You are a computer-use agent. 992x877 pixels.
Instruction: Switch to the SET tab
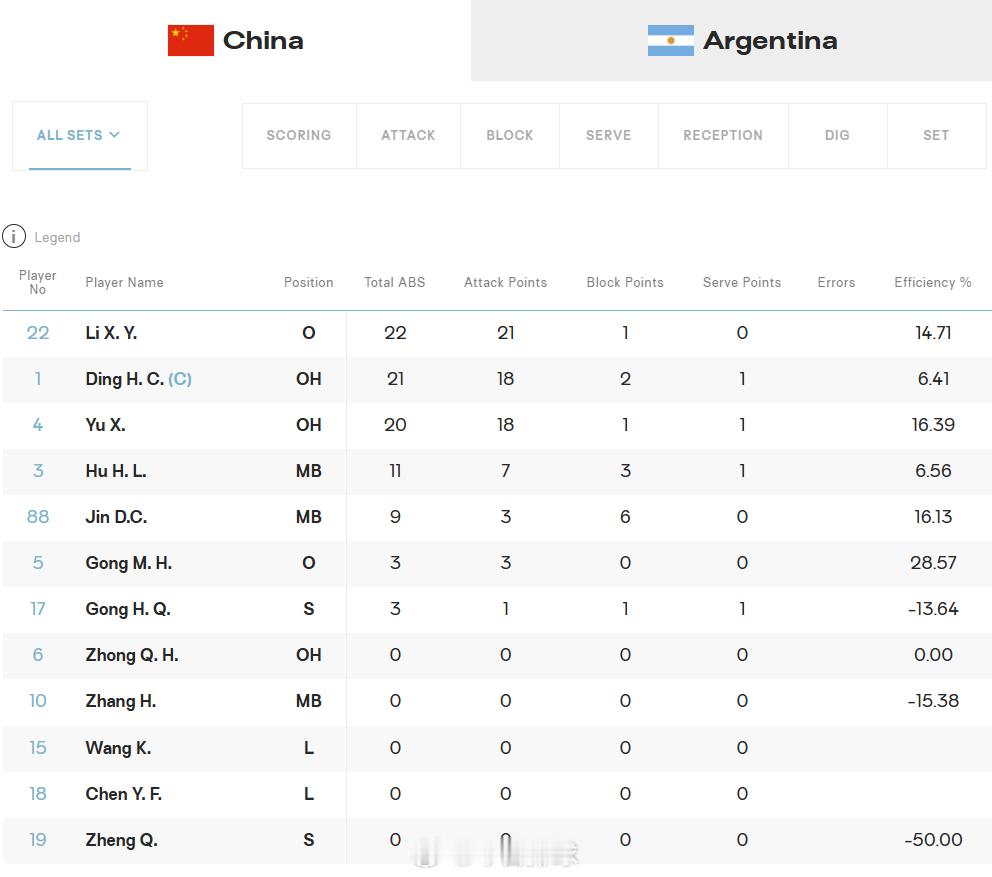(x=936, y=135)
